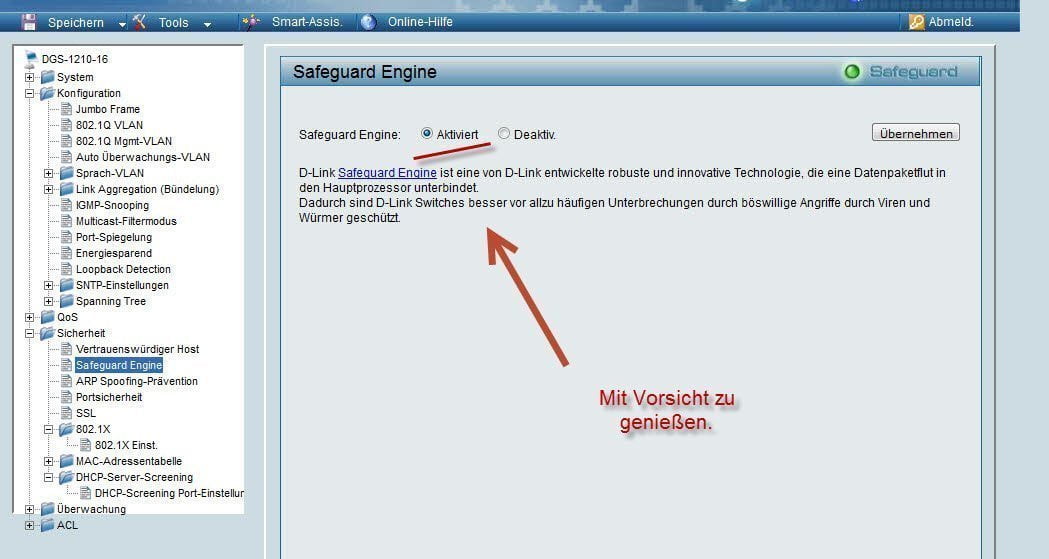This screenshot has width=1049, height=559.
Task: Click the DHCP-Server-Screening folder icon
Action: click(x=66, y=477)
